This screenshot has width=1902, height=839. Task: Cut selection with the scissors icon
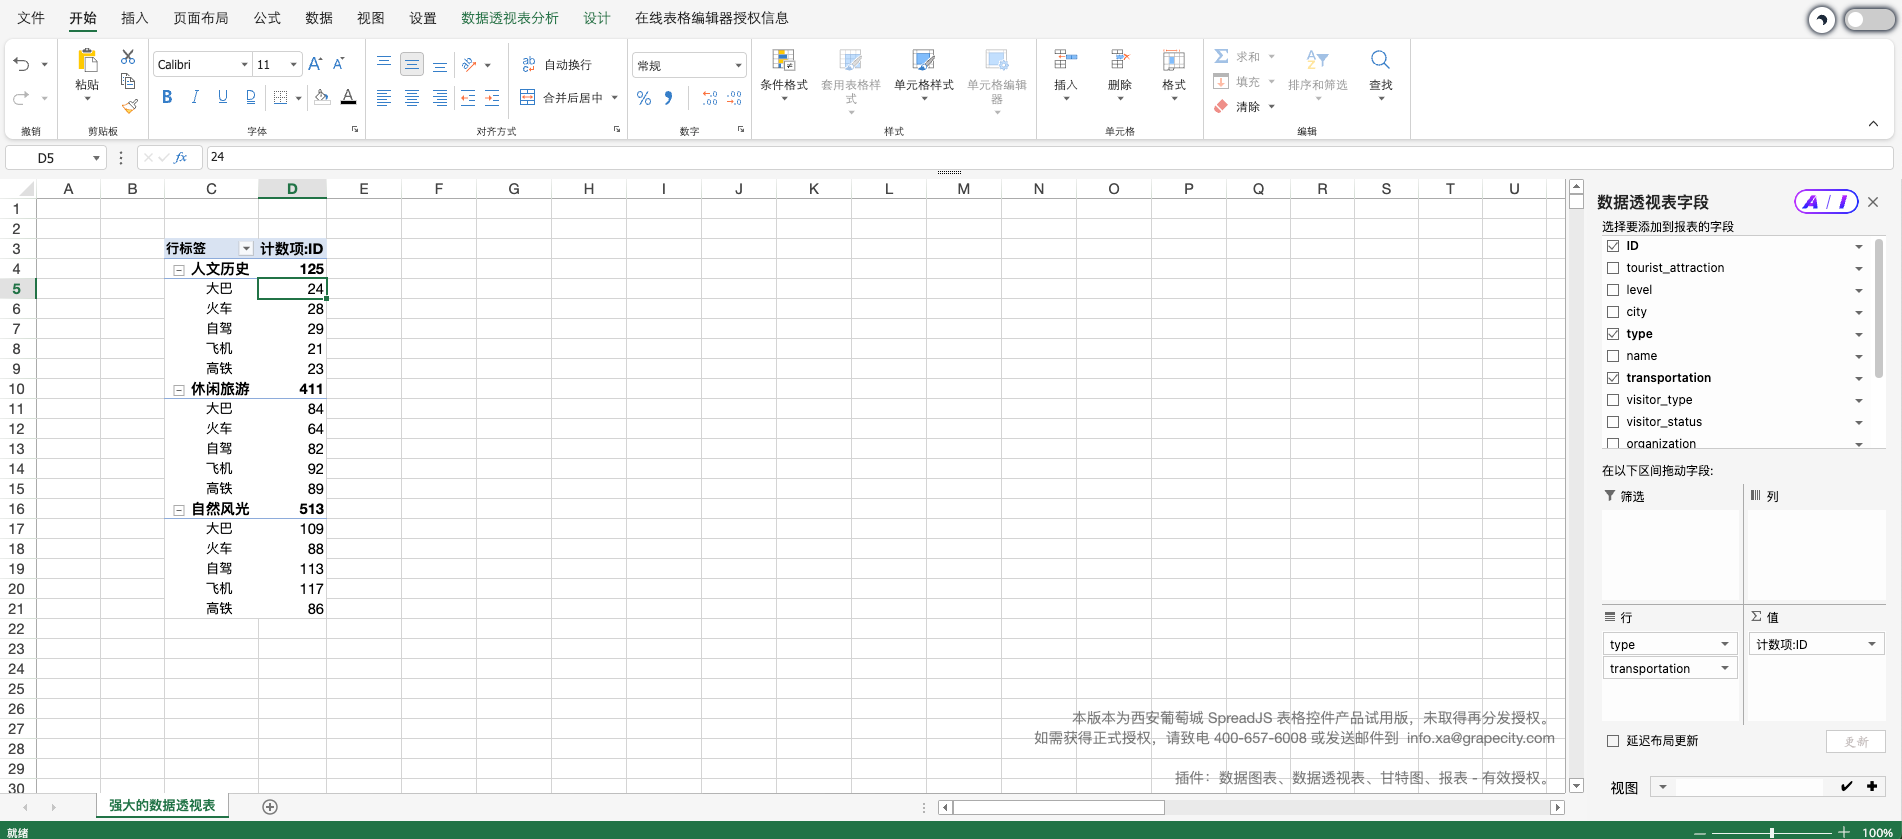point(128,57)
